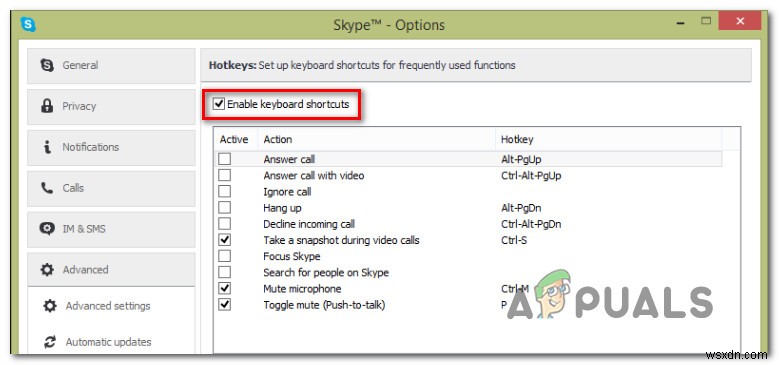The image size is (779, 365).
Task: Select the Hang up action text
Action: (x=282, y=208)
